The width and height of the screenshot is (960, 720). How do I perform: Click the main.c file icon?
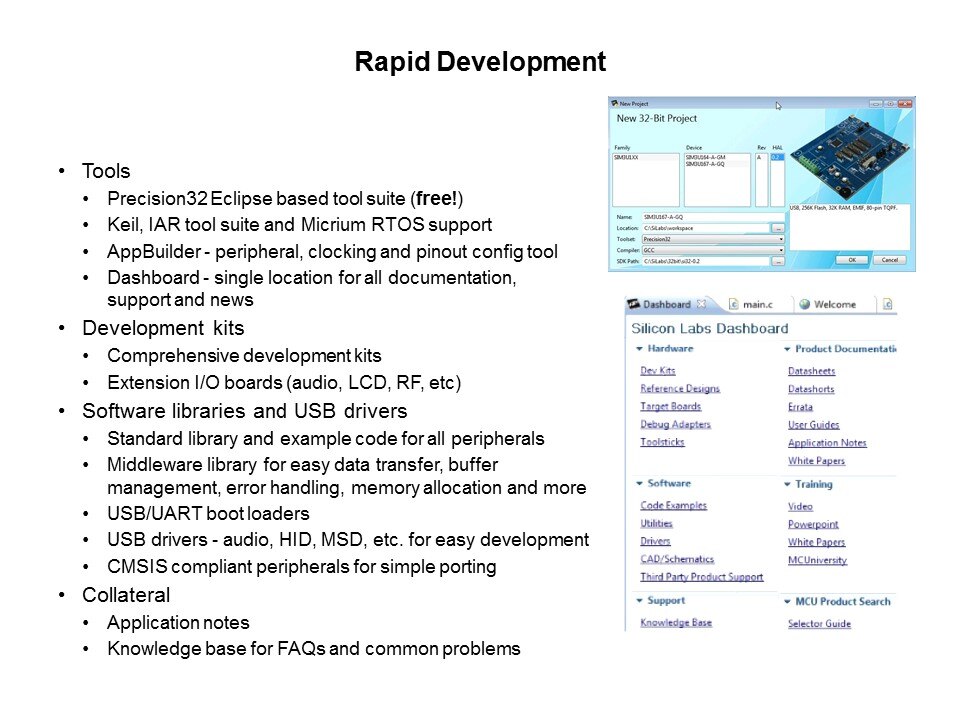click(732, 304)
